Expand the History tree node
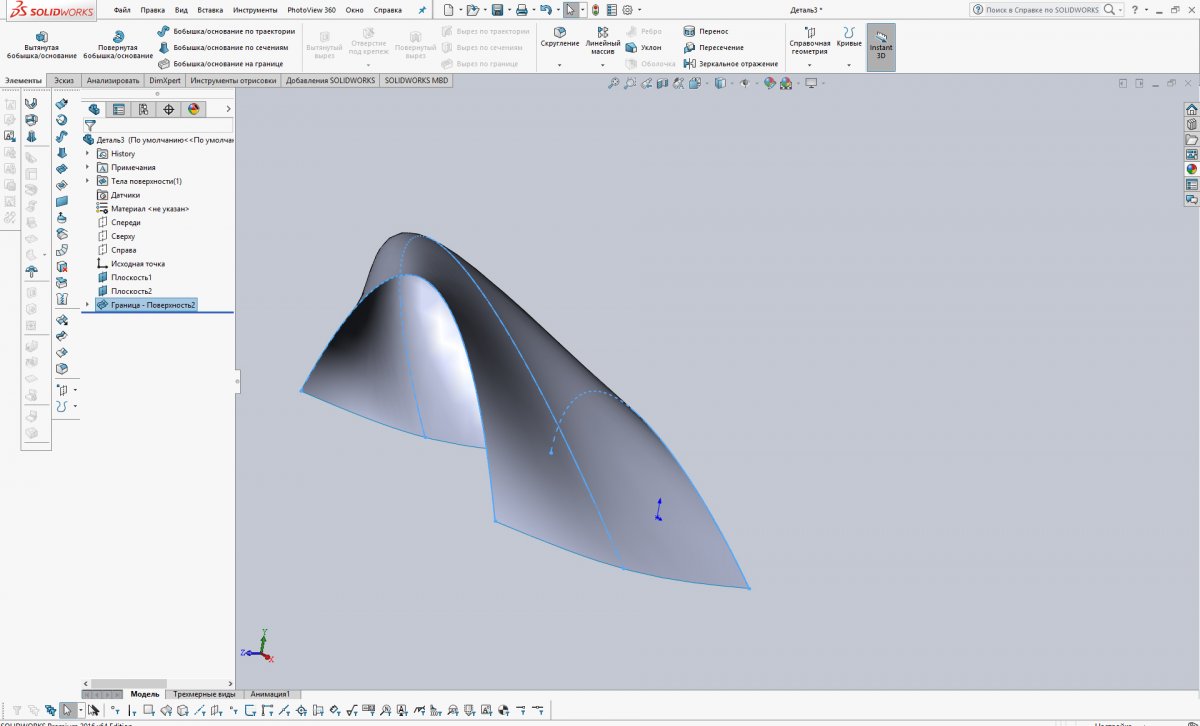Image resolution: width=1200 pixels, height=726 pixels. click(88, 154)
